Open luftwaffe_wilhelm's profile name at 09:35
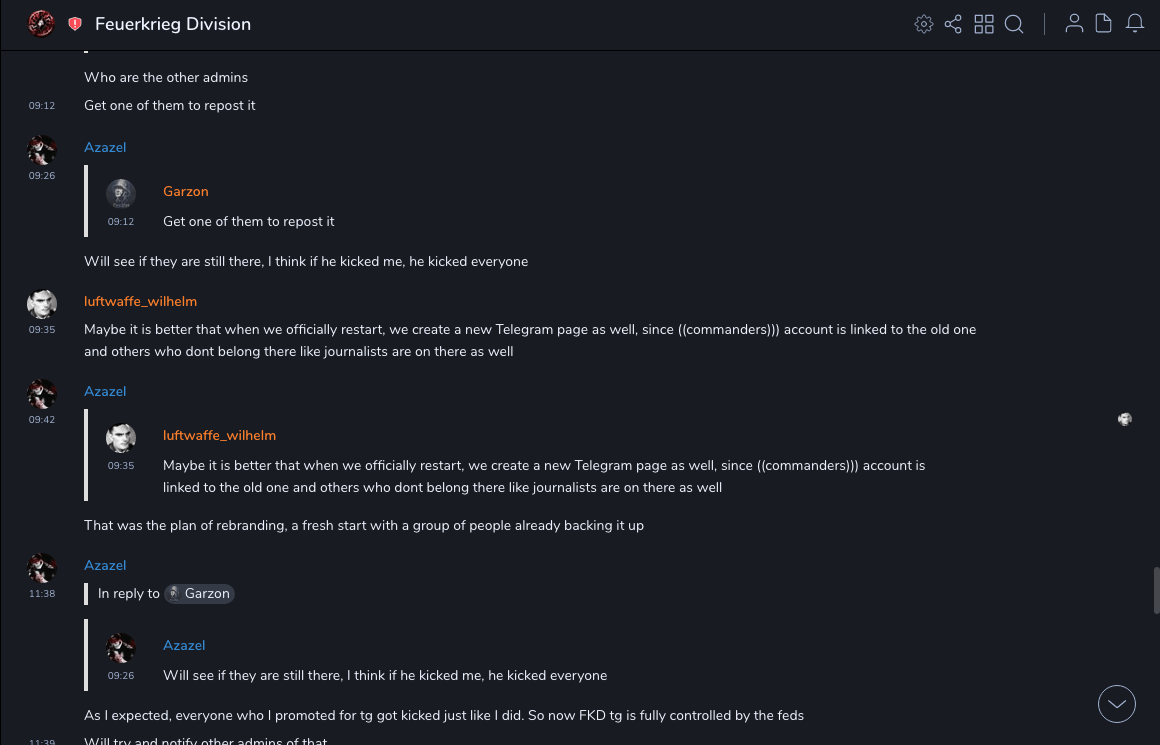Screen dimensions: 1160x745 pos(140,301)
